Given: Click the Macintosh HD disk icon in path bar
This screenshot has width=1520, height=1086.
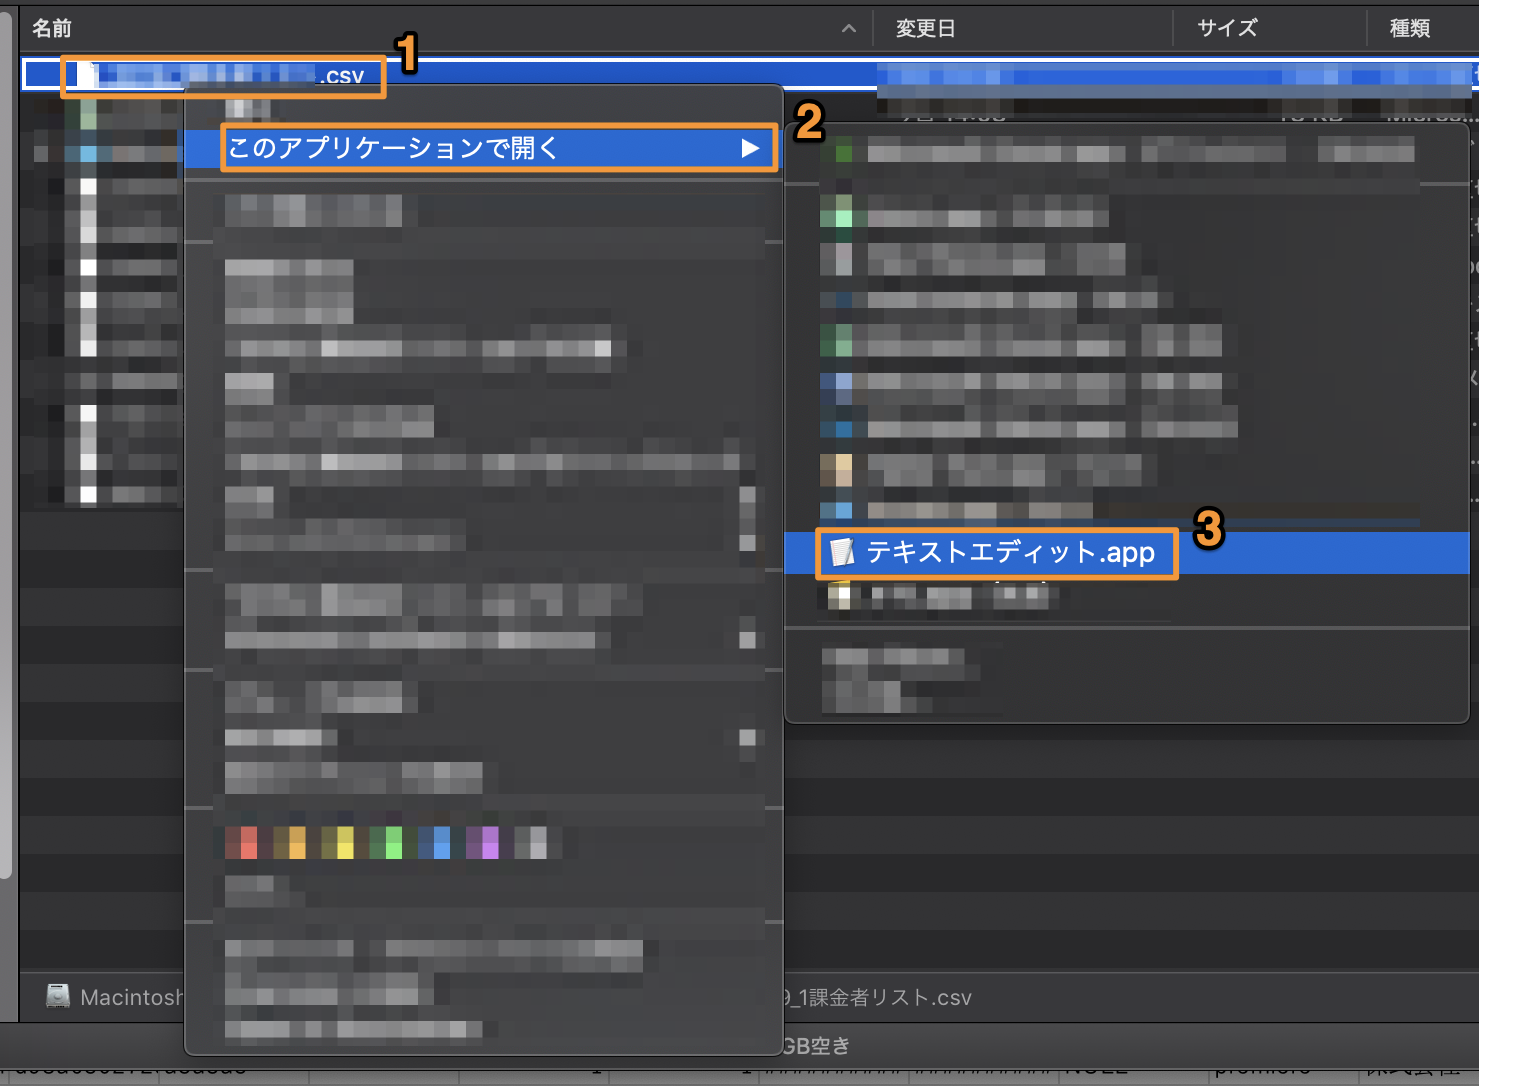Looking at the screenshot, I should (58, 996).
